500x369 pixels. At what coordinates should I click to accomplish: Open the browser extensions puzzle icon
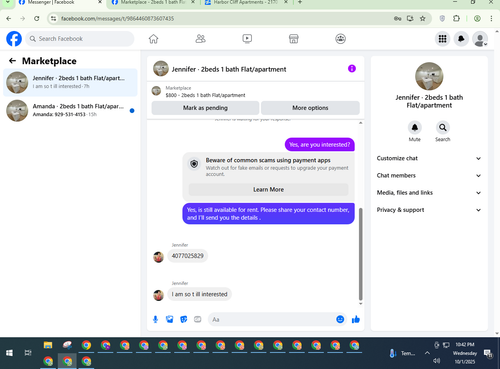(x=456, y=19)
